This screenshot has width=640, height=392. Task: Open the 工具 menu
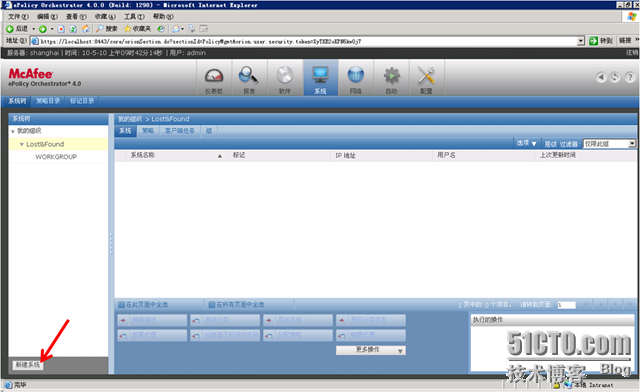(x=134, y=17)
